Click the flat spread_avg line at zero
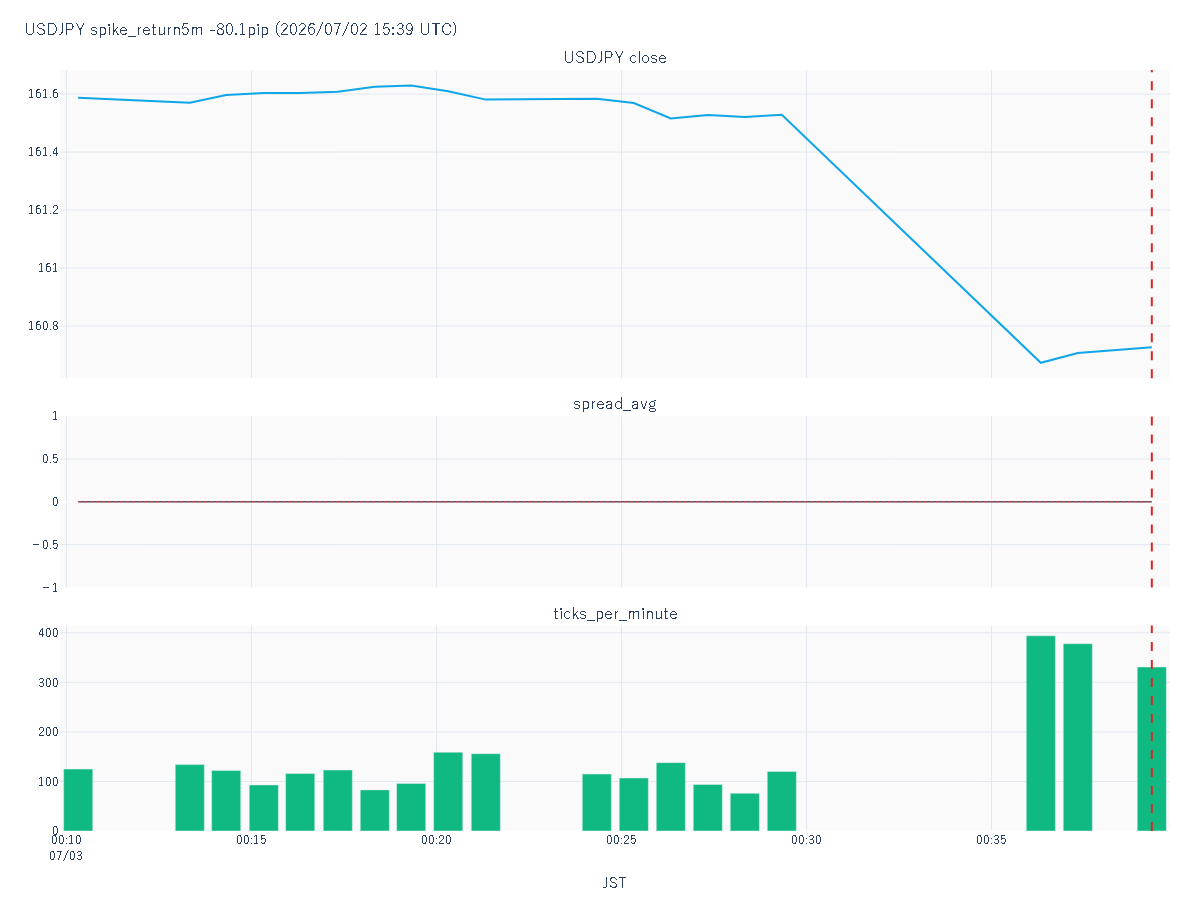The image size is (1200, 900). pos(615,502)
